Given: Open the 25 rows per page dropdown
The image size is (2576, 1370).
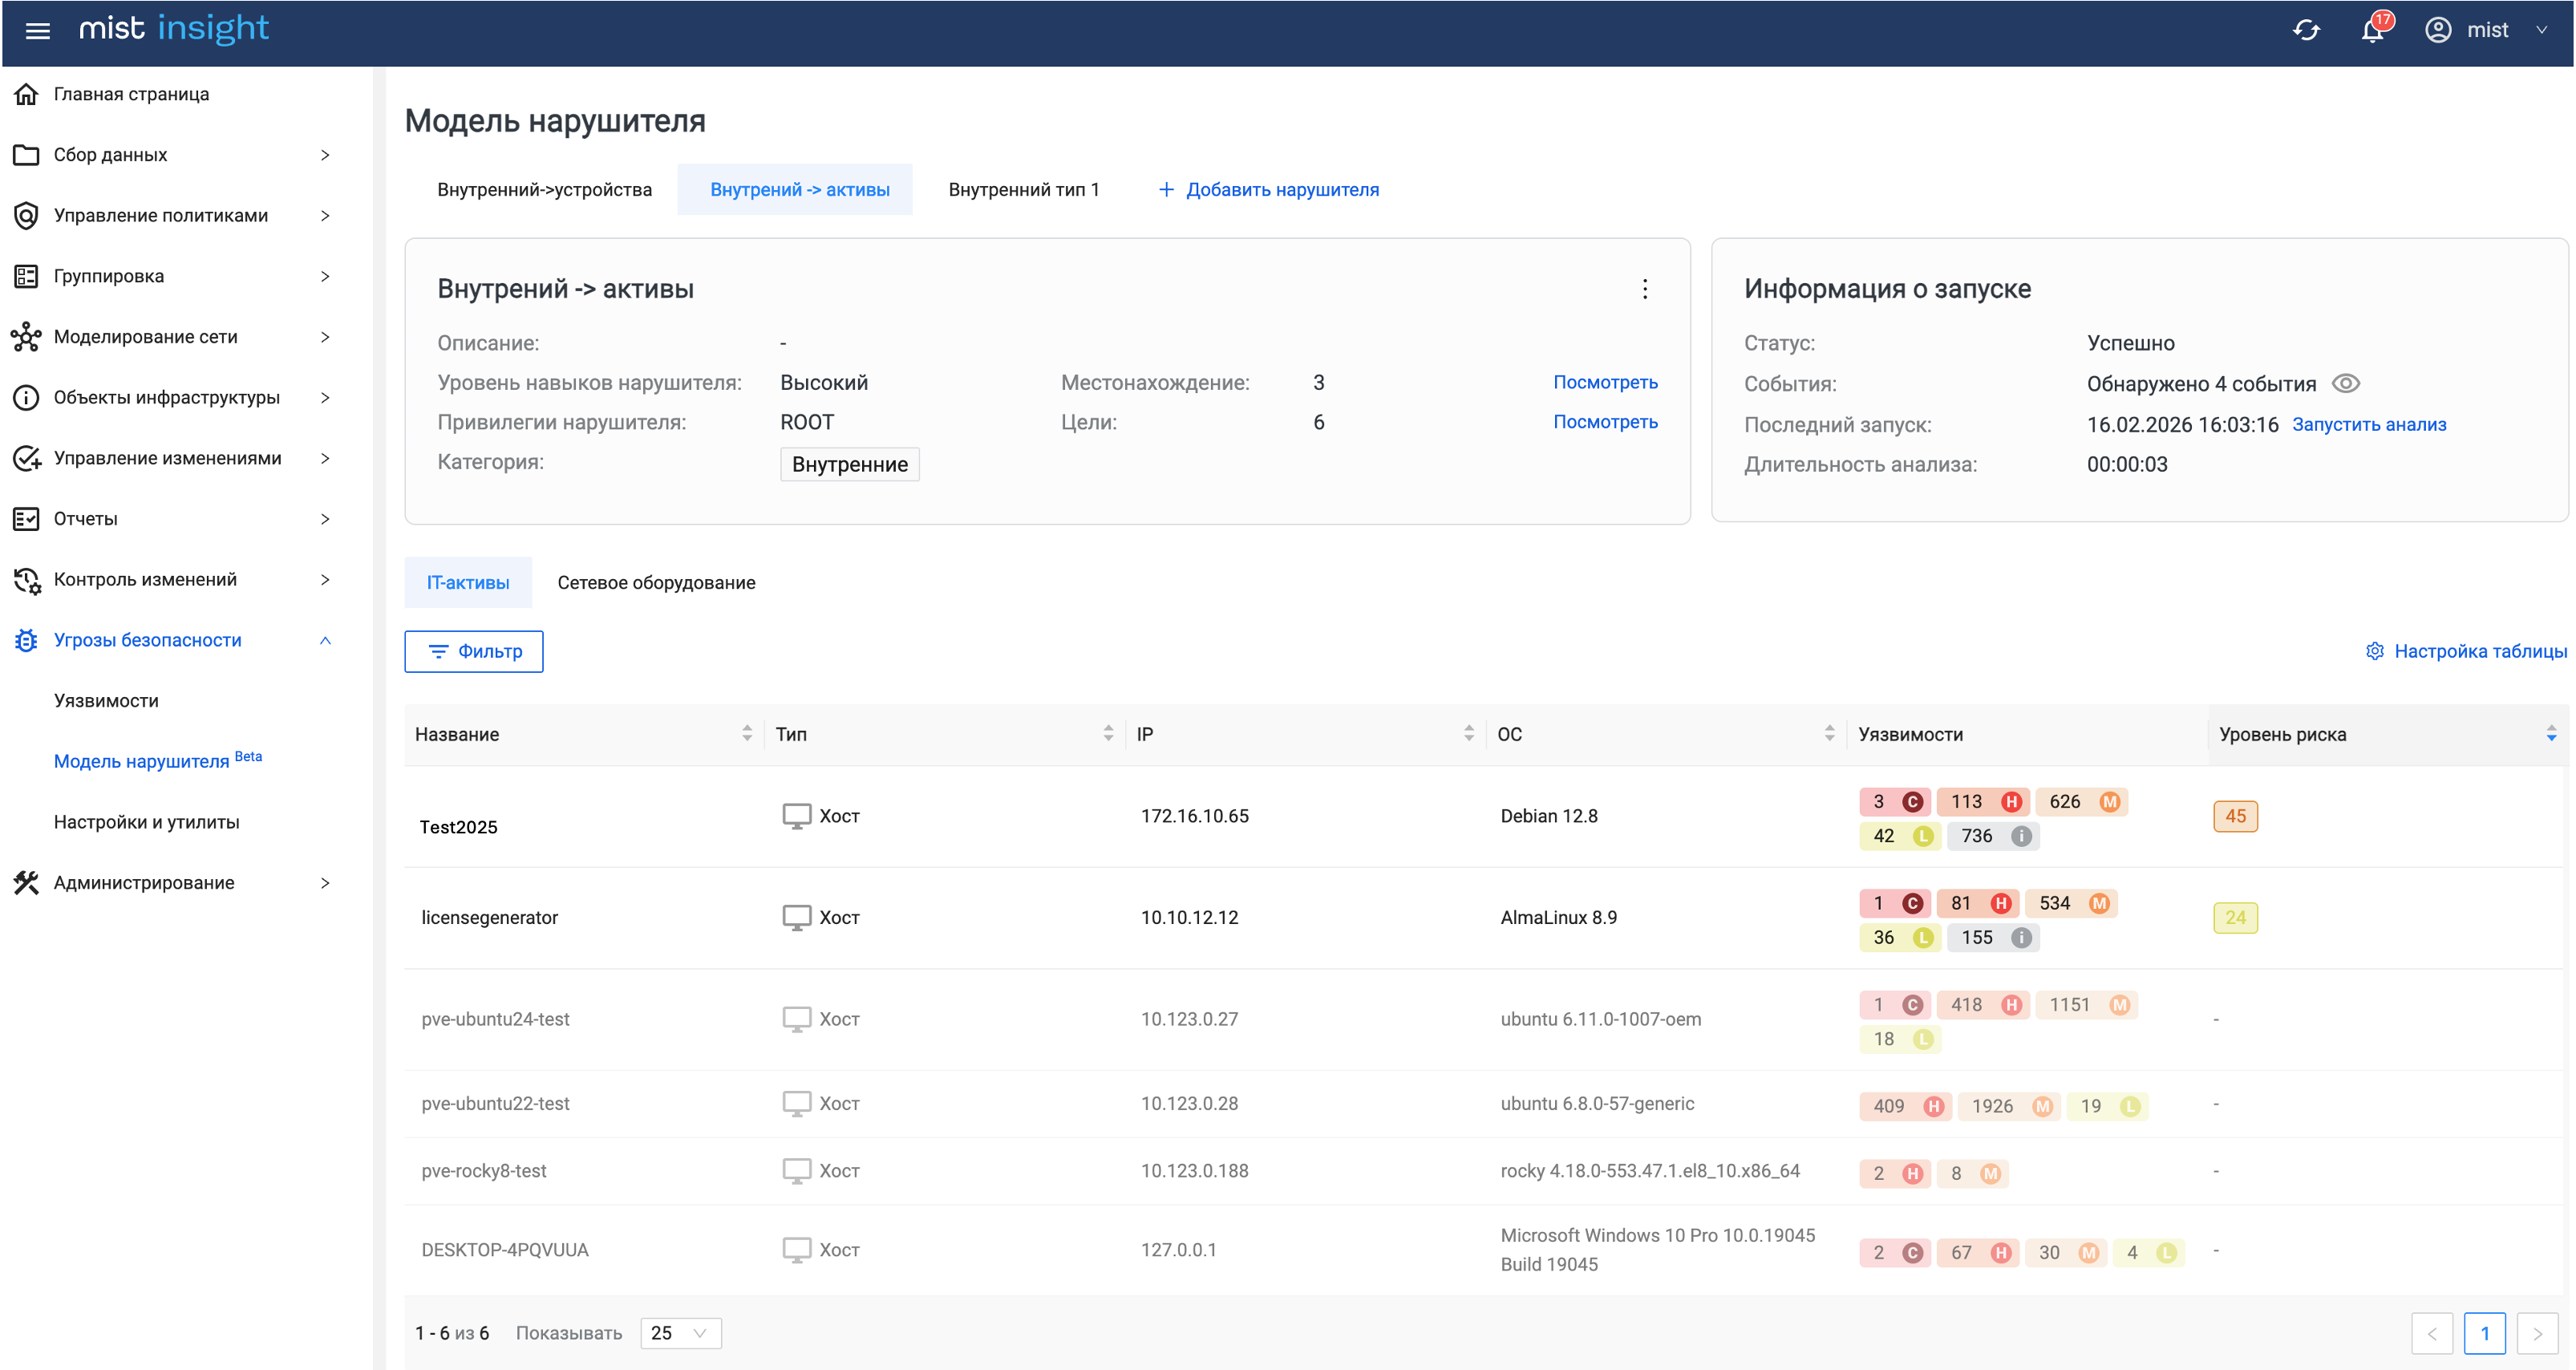Looking at the screenshot, I should 680,1333.
